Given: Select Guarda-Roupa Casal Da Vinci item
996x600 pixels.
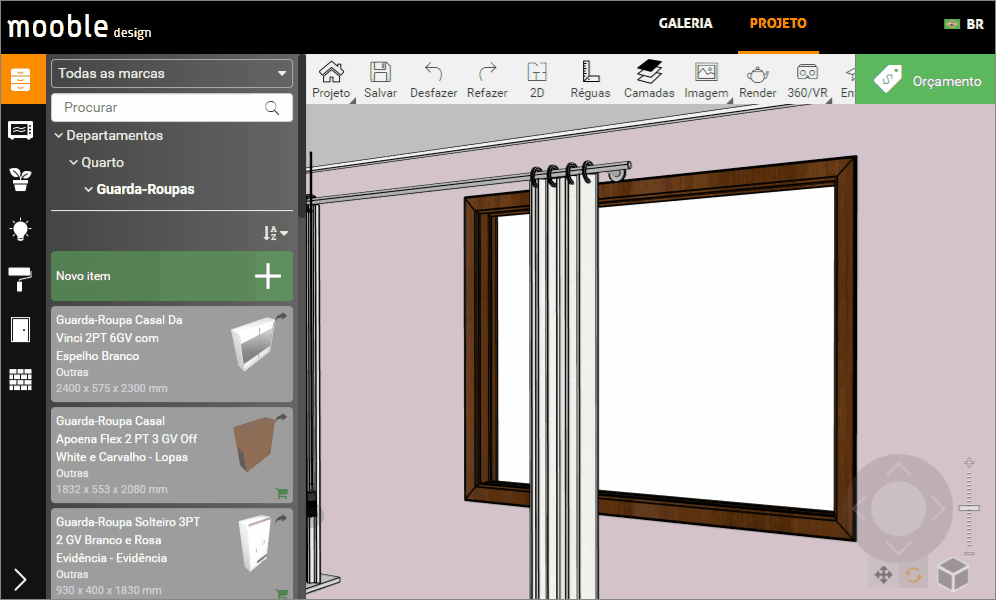Looking at the screenshot, I should 172,354.
